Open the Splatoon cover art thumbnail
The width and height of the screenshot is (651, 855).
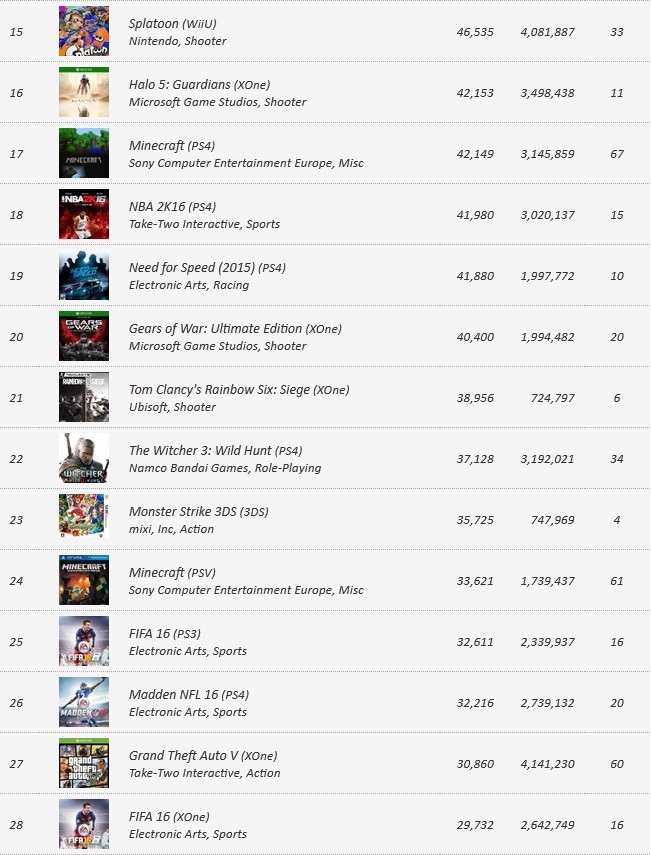pos(84,31)
